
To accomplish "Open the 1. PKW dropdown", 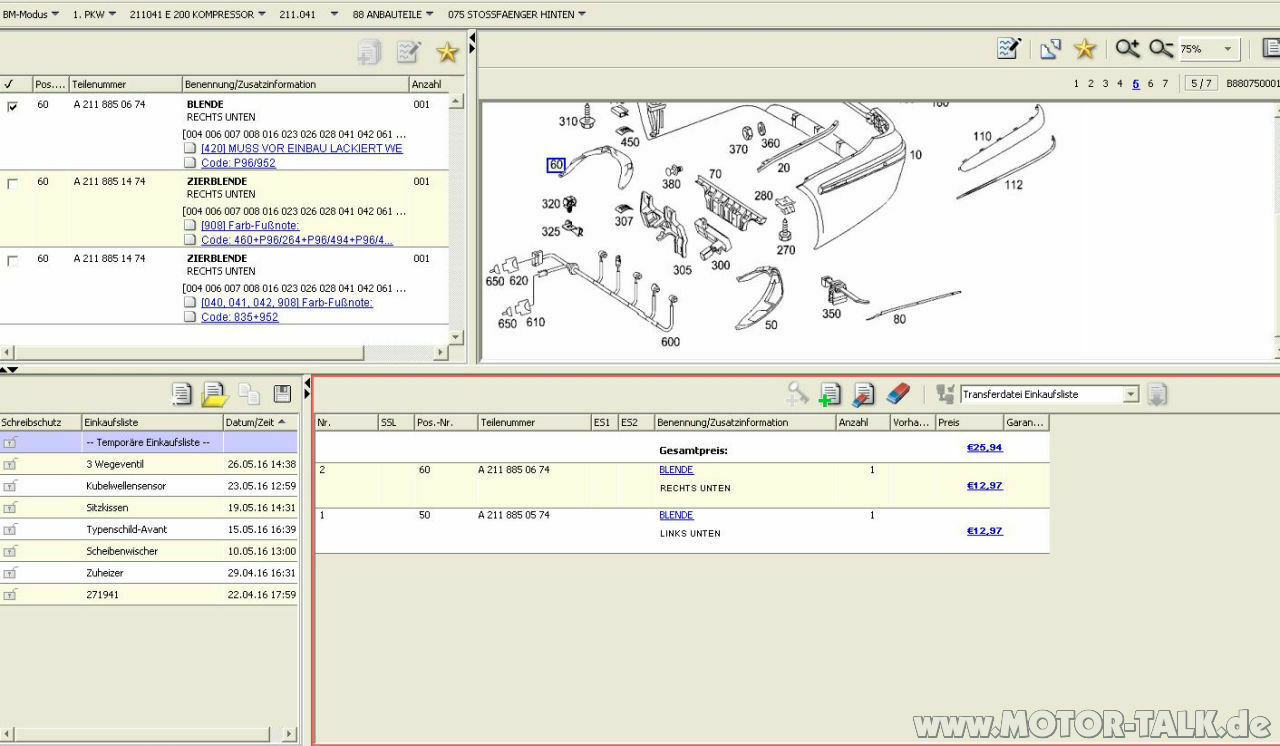I will (x=95, y=15).
